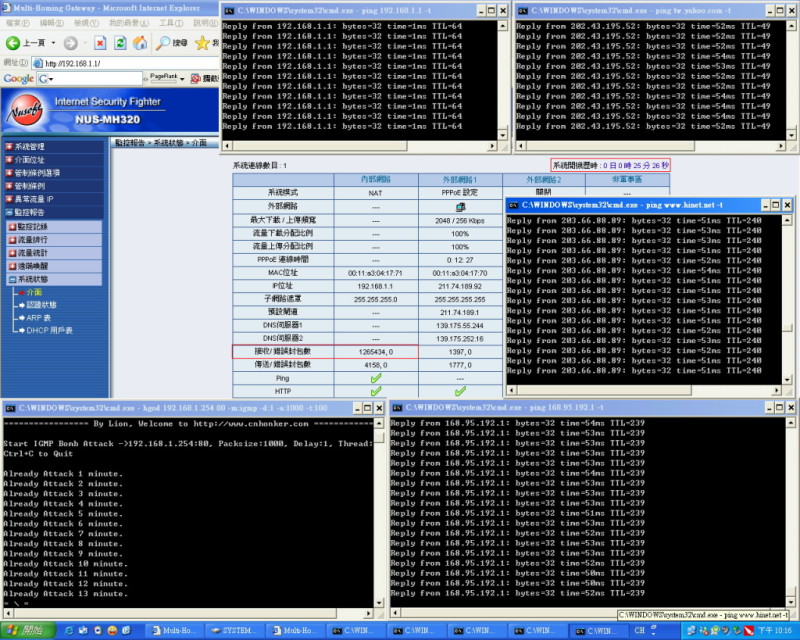This screenshot has height=640, width=800.
Task: Open the 我的最愛(A) menu in Internet Explorer
Action: [x=129, y=23]
